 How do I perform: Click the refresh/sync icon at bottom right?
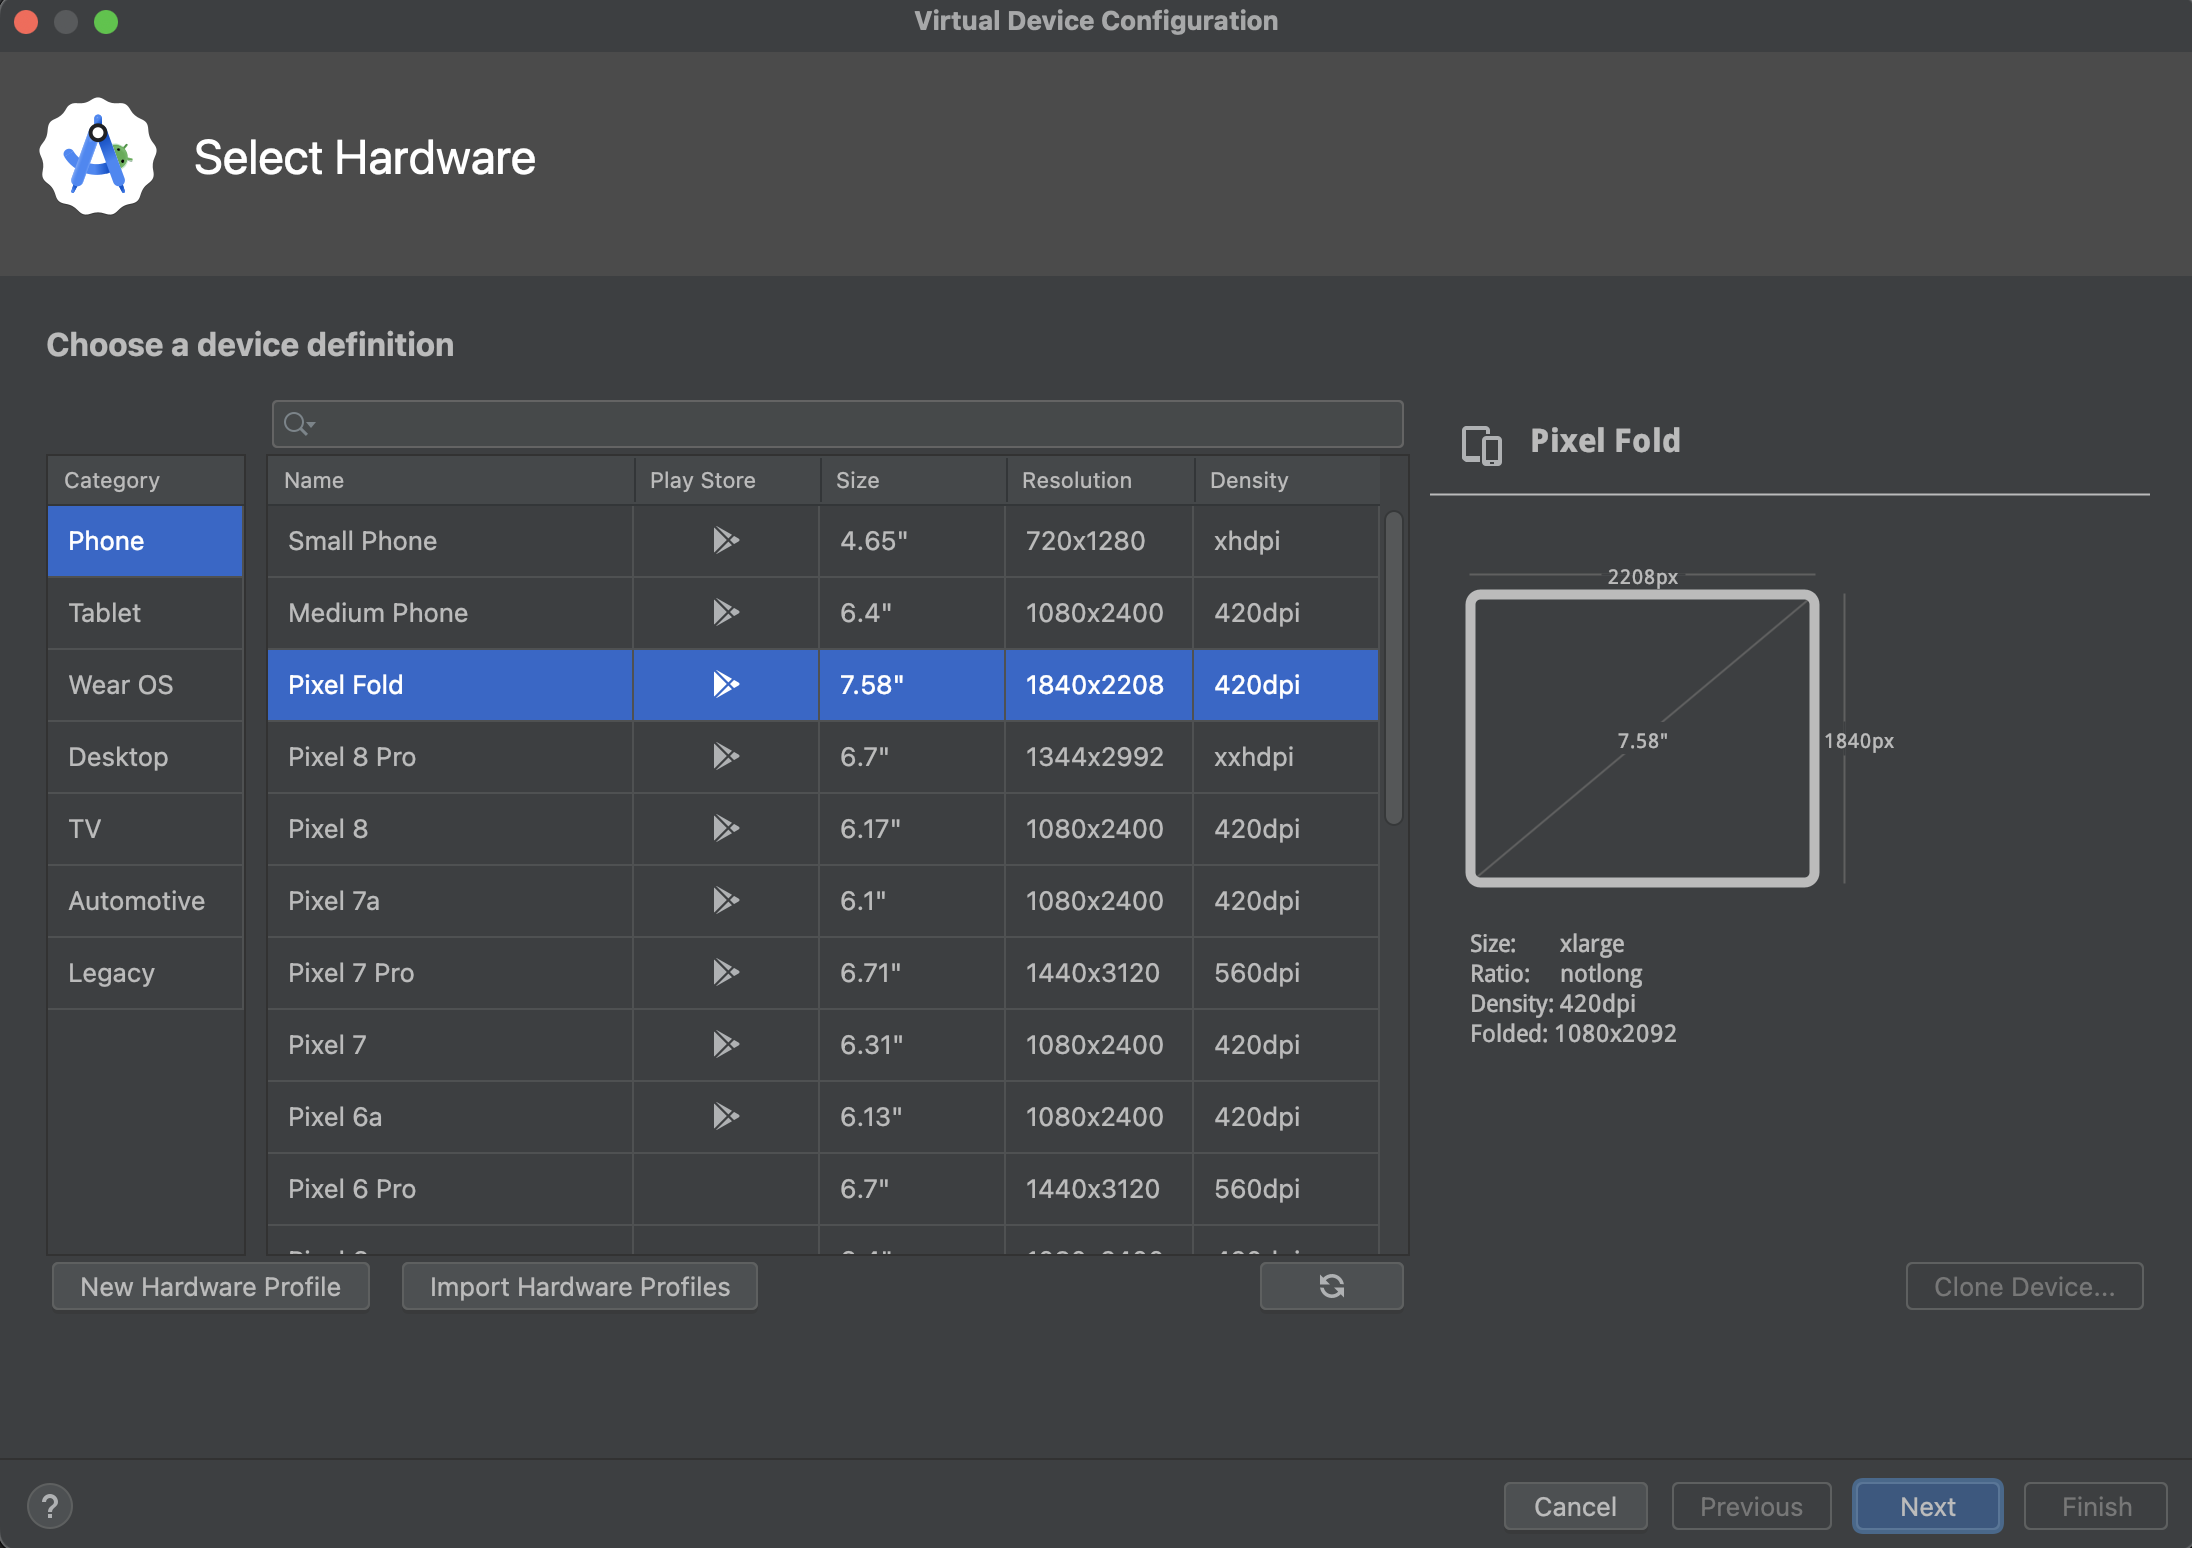tap(1331, 1285)
